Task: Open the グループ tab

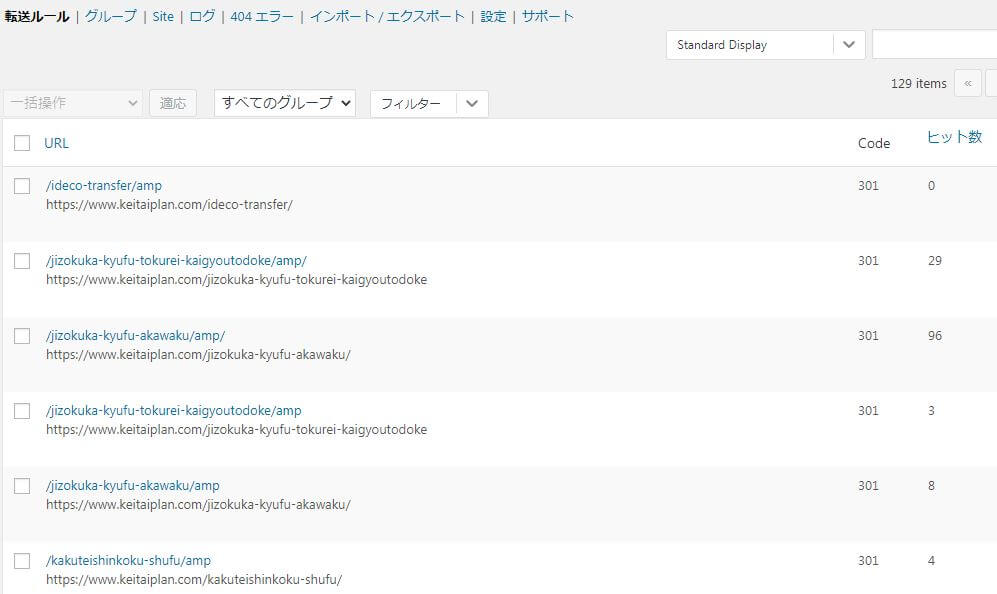Action: [111, 17]
